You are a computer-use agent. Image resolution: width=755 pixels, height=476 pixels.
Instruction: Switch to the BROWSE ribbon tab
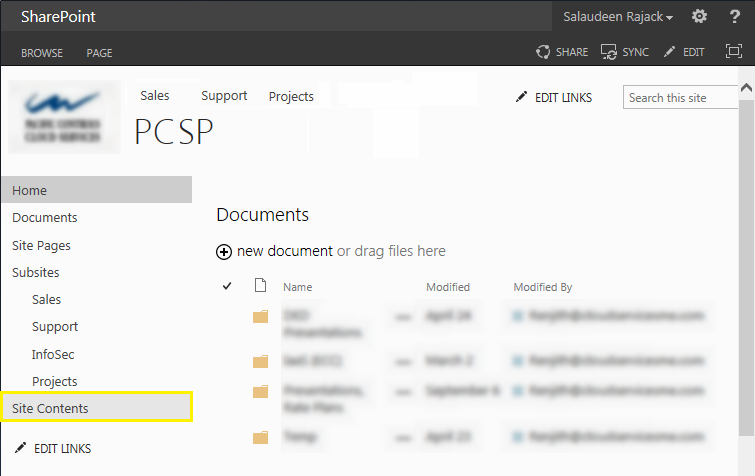[x=42, y=53]
